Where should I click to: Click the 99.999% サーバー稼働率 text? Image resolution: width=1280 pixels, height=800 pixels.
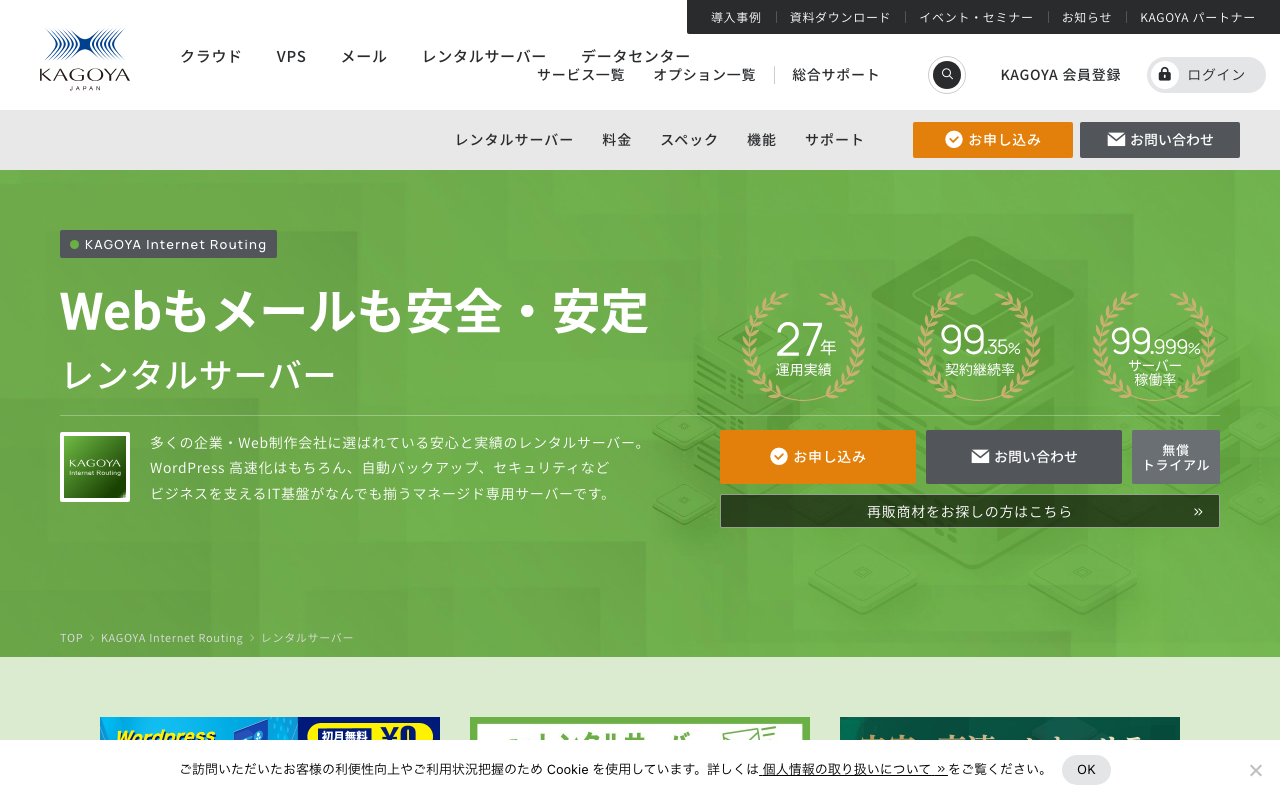1155,355
